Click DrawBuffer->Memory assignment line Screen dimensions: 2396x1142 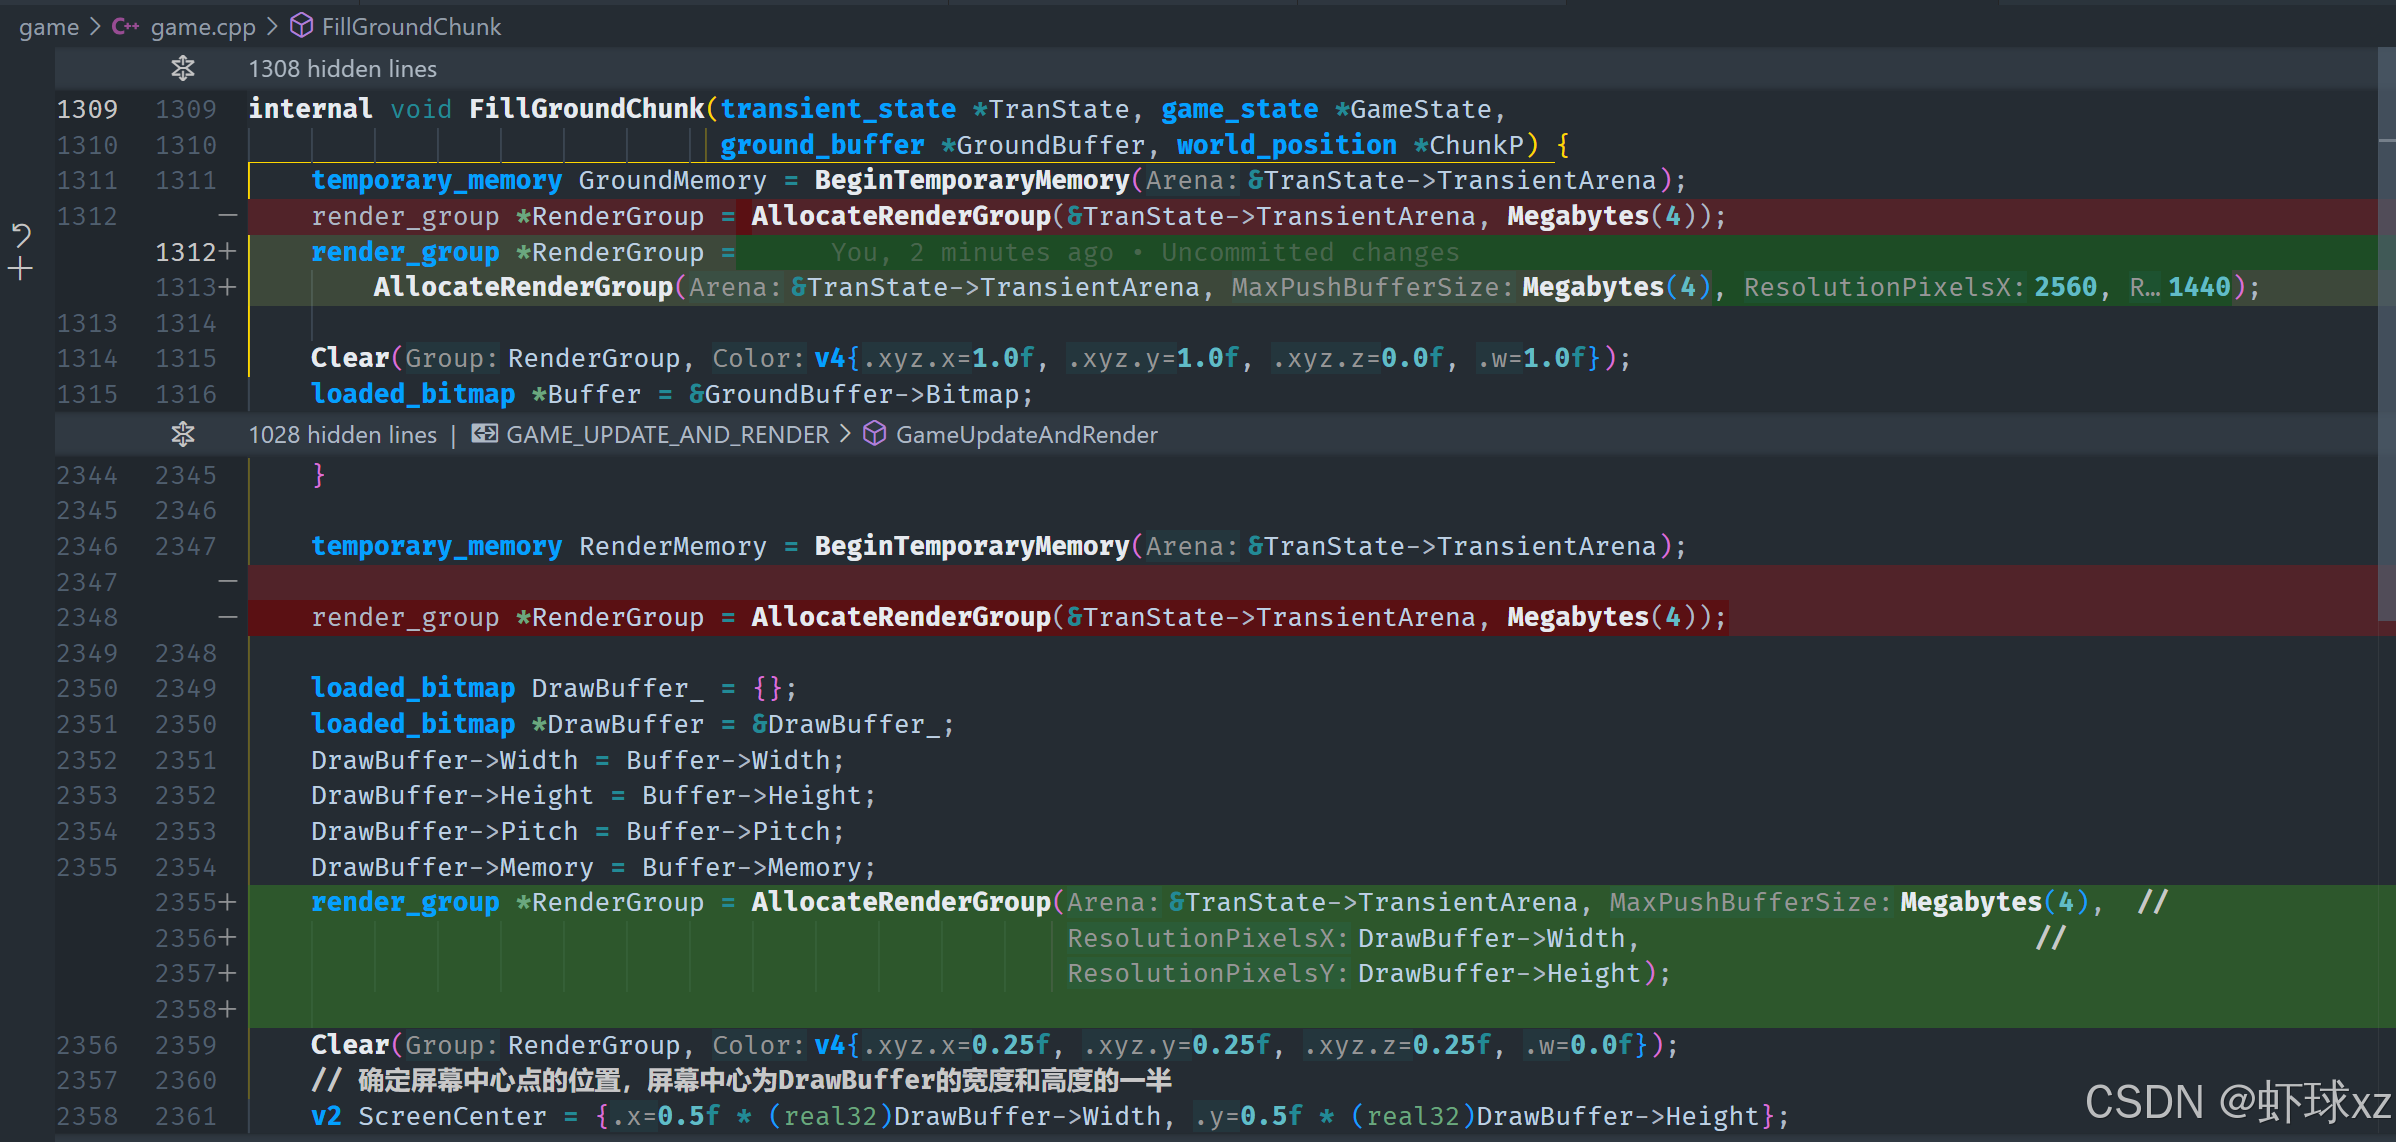coord(593,867)
